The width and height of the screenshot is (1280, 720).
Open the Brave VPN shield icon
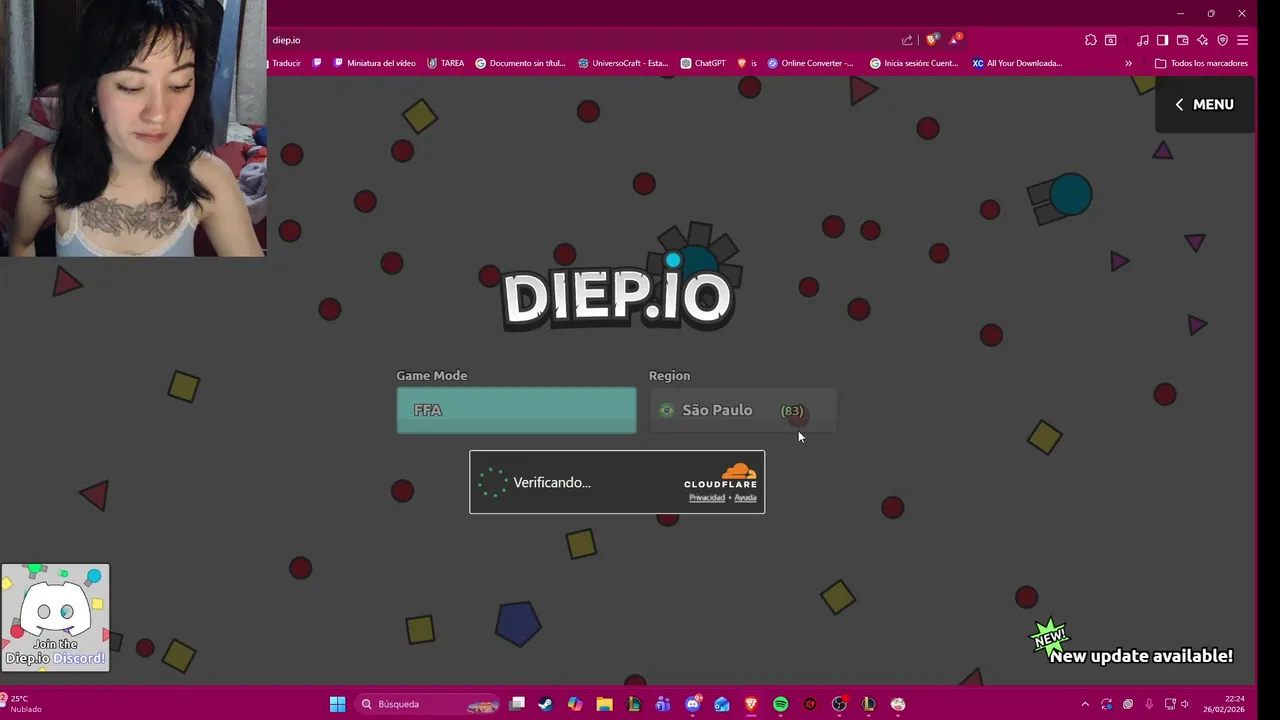tap(1222, 40)
